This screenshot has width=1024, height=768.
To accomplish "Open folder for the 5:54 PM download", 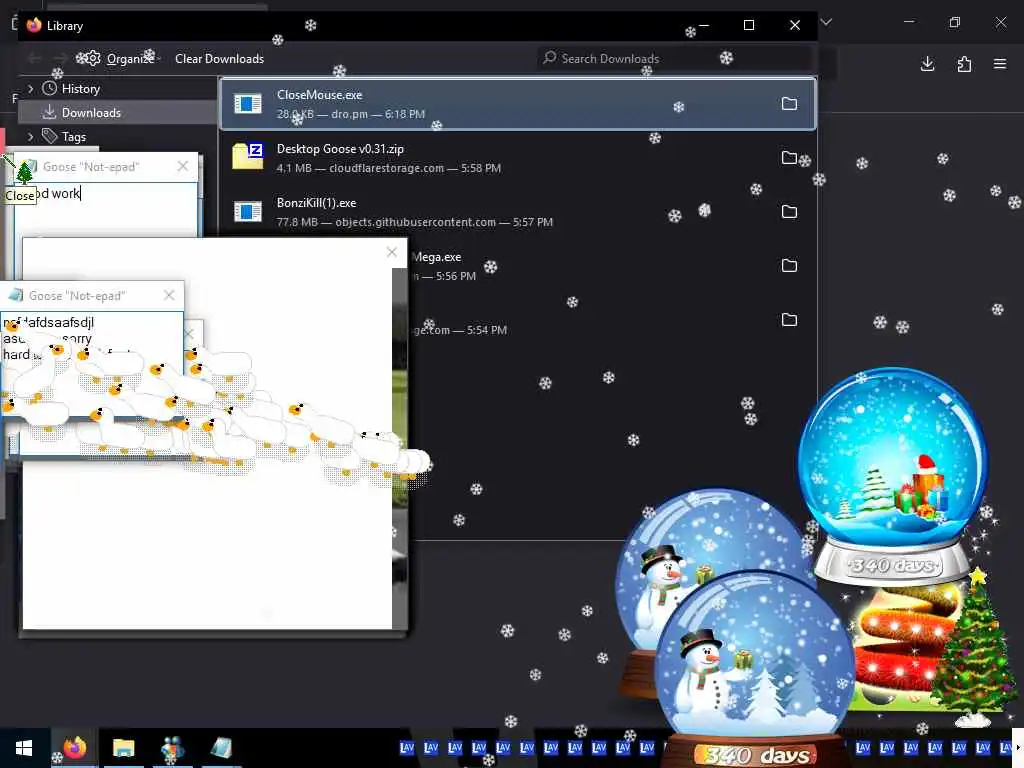I will click(x=789, y=319).
